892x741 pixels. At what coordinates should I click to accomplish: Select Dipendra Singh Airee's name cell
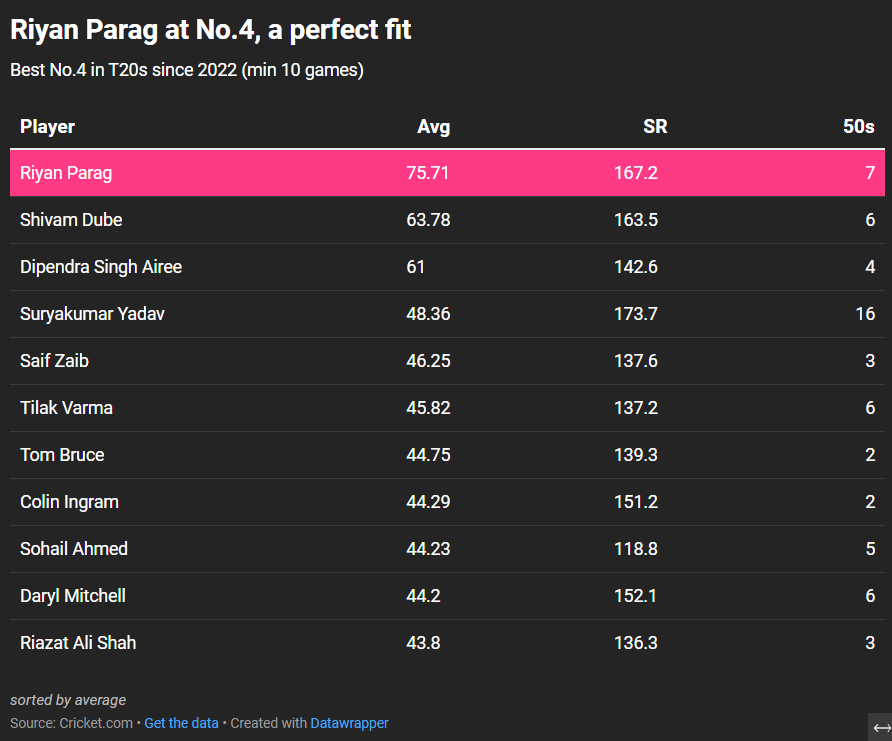101,267
